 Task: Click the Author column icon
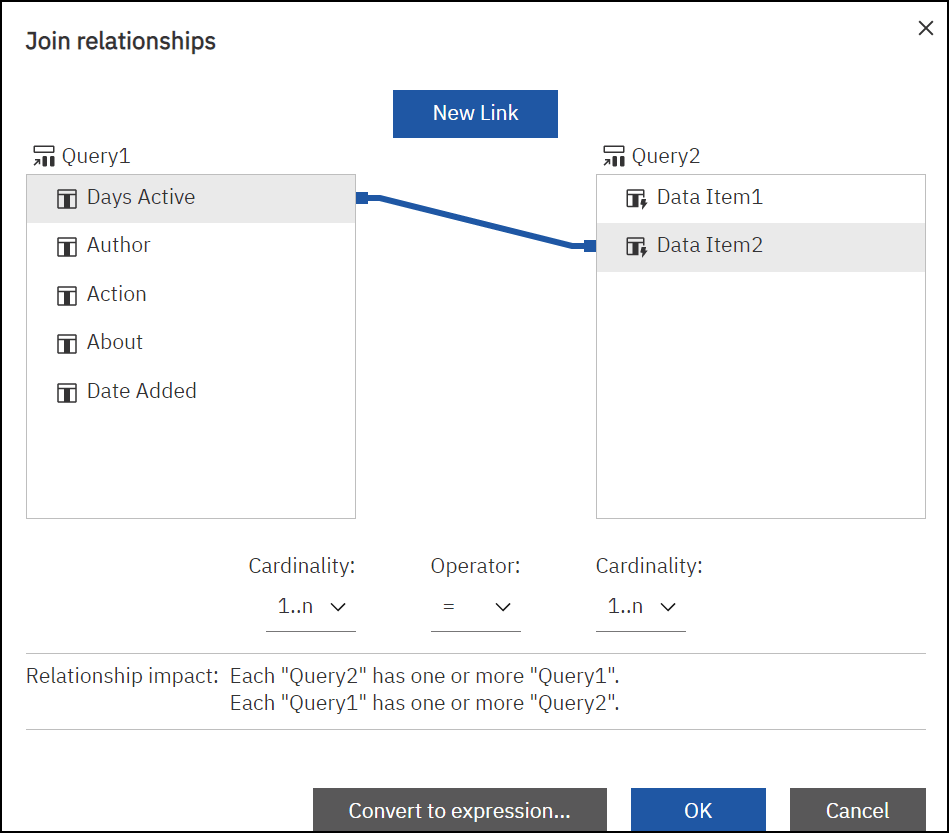point(67,246)
